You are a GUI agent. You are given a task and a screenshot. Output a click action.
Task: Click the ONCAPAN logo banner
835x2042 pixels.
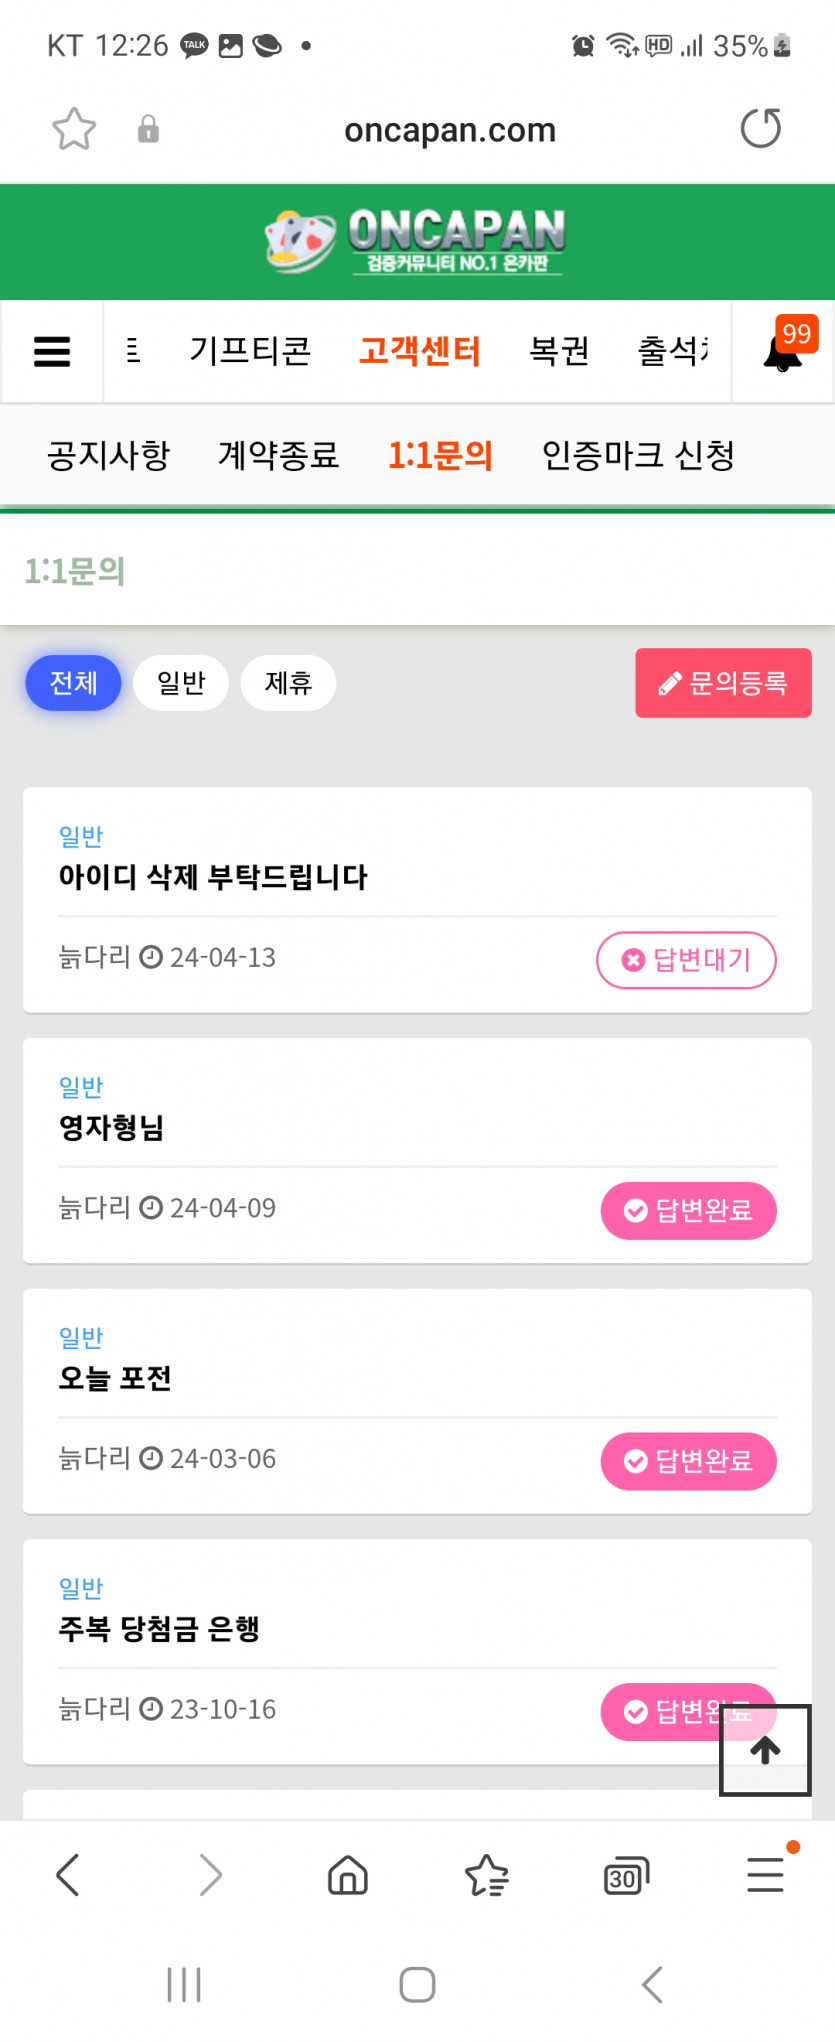pyautogui.click(x=417, y=241)
